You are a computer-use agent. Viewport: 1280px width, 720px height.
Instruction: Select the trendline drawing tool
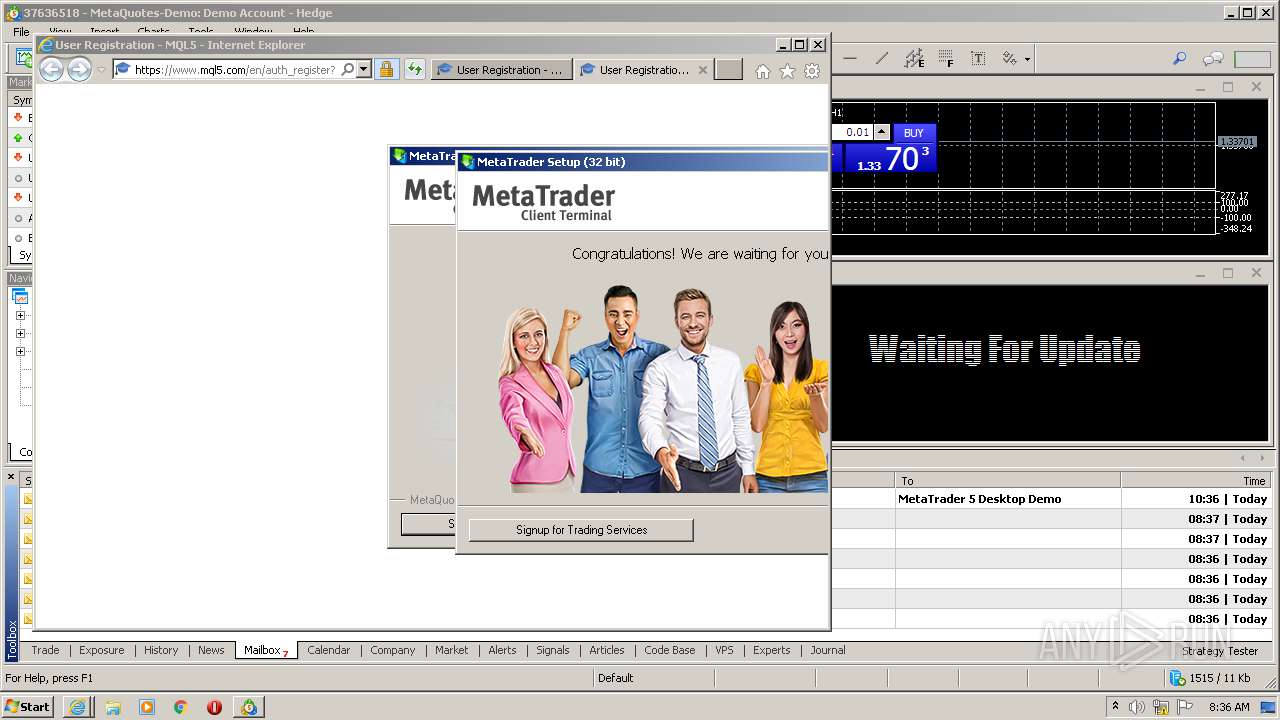881,59
